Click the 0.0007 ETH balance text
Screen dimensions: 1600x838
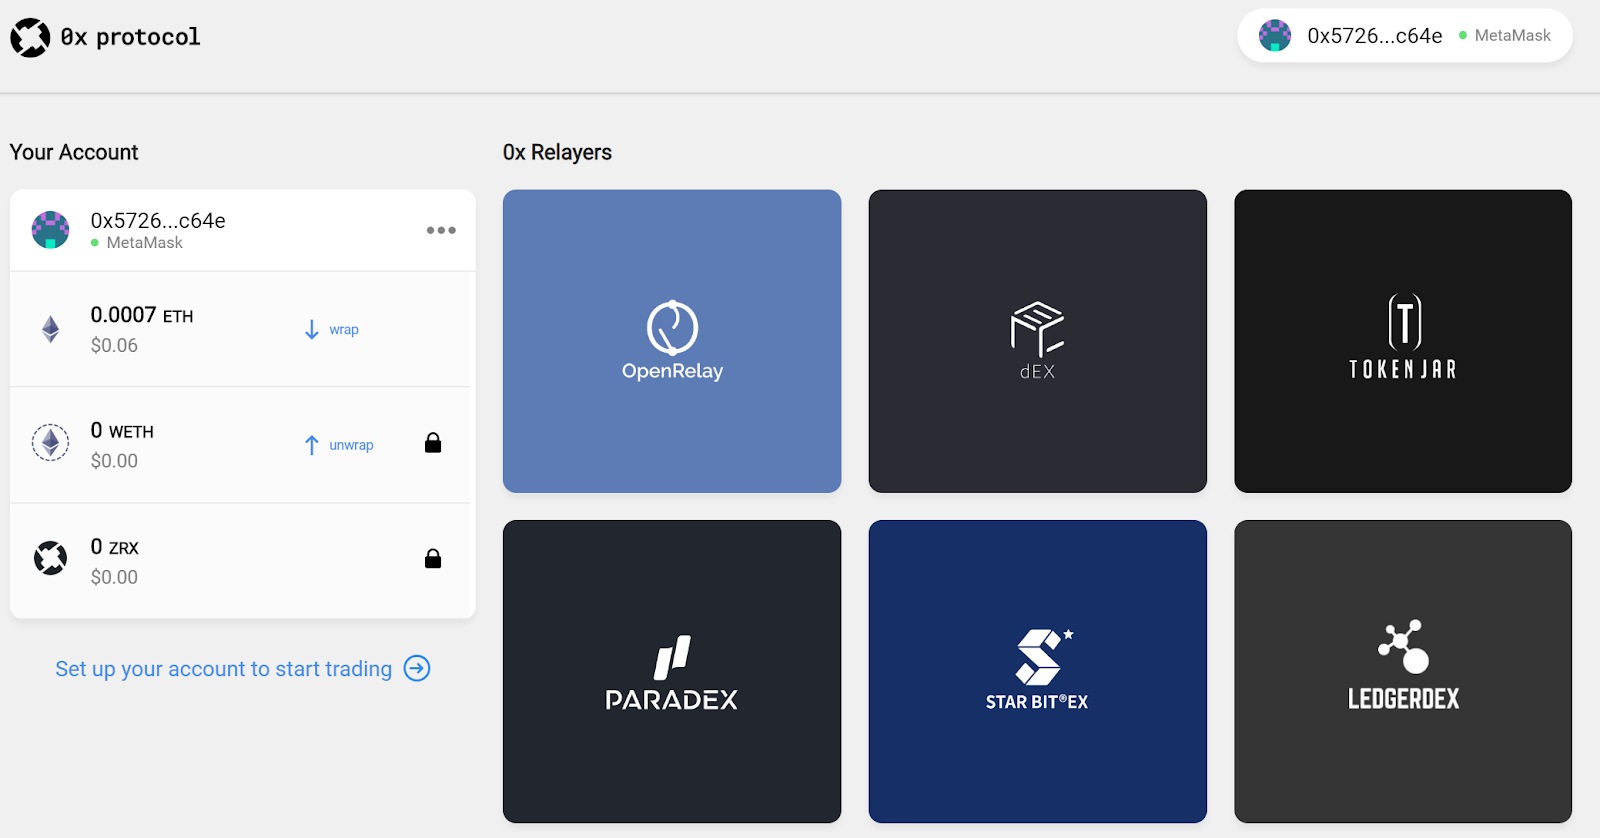[142, 315]
